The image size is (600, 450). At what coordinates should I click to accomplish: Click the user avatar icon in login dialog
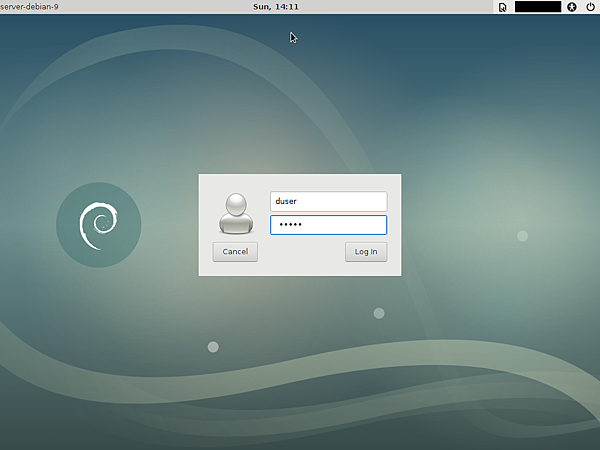[237, 211]
